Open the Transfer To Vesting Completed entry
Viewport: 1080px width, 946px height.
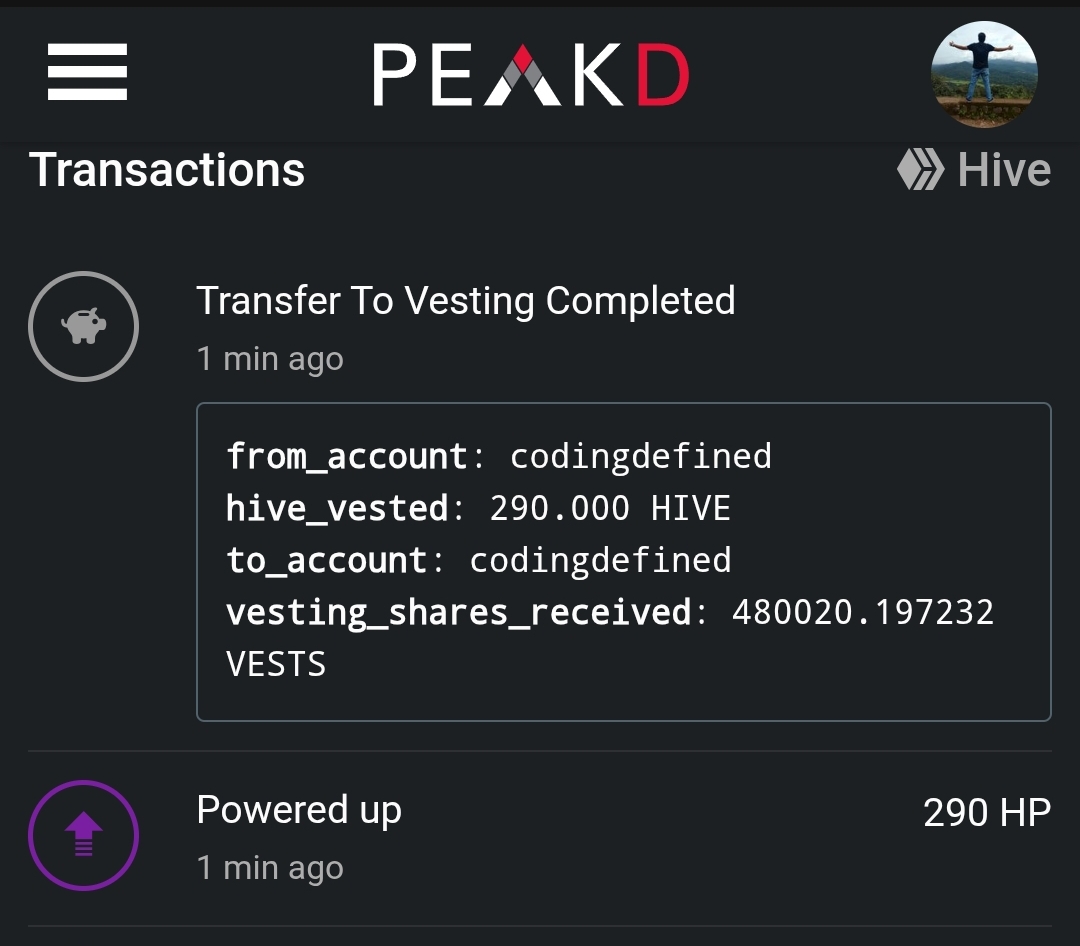[x=465, y=301]
